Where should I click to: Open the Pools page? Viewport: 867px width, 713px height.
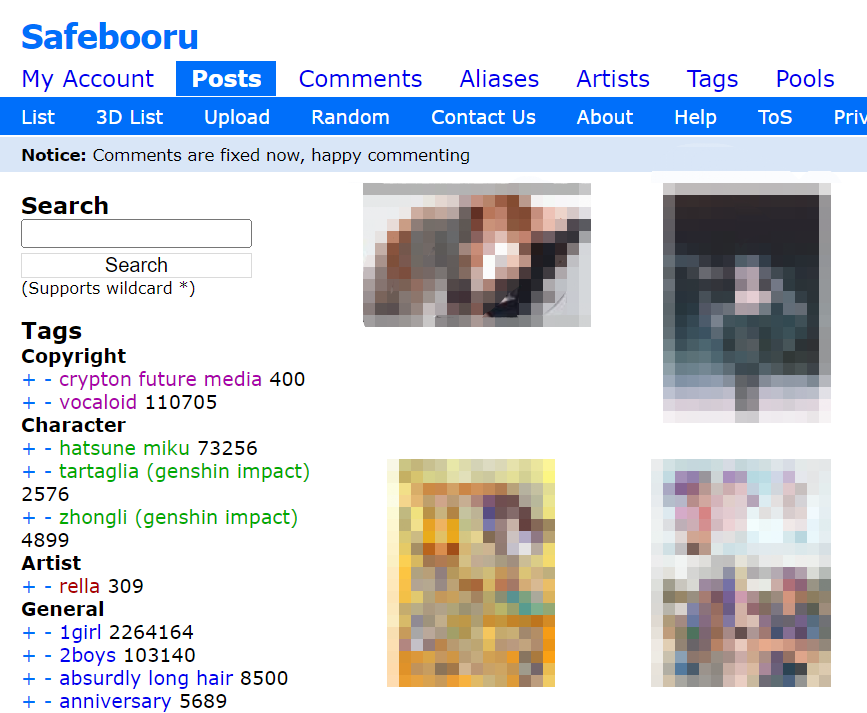click(805, 79)
